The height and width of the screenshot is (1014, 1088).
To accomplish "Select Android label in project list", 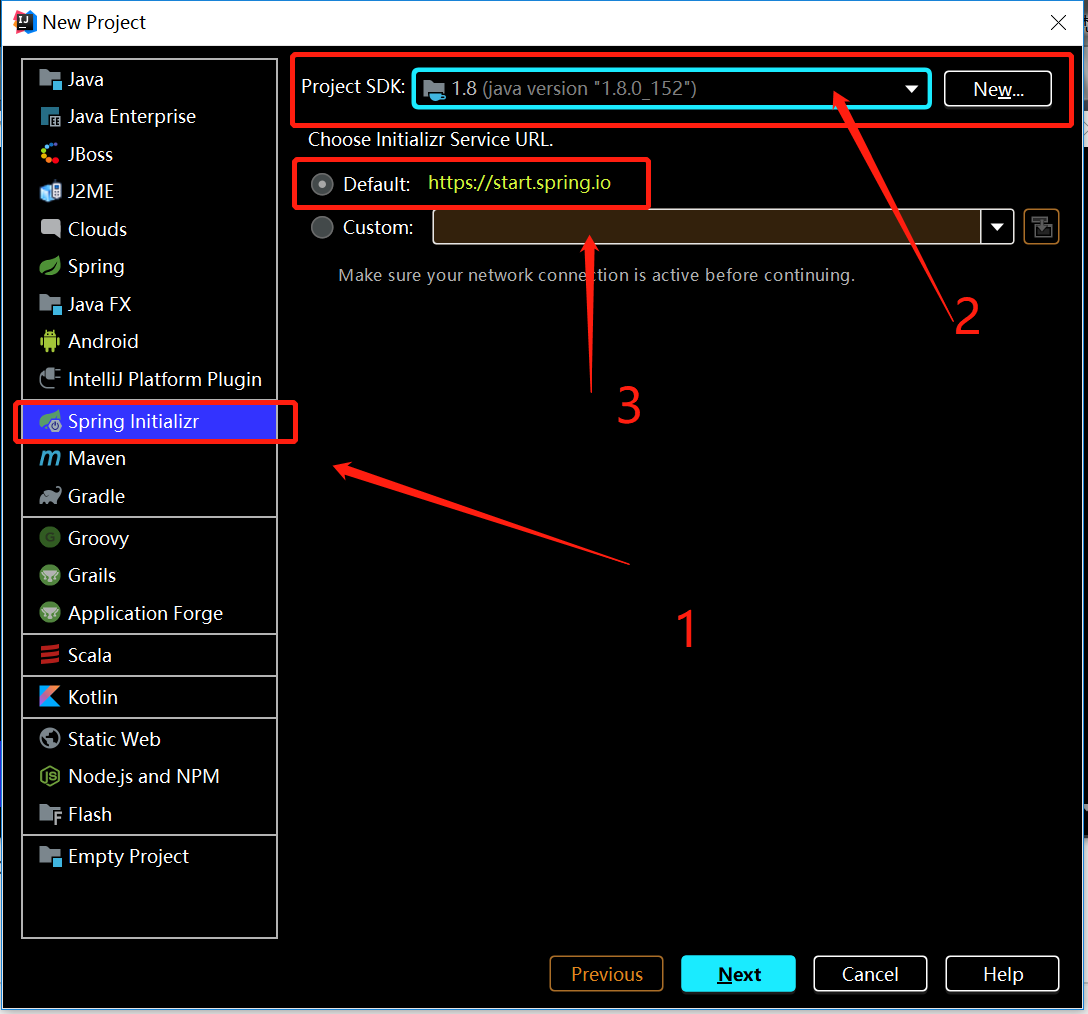I will [103, 341].
